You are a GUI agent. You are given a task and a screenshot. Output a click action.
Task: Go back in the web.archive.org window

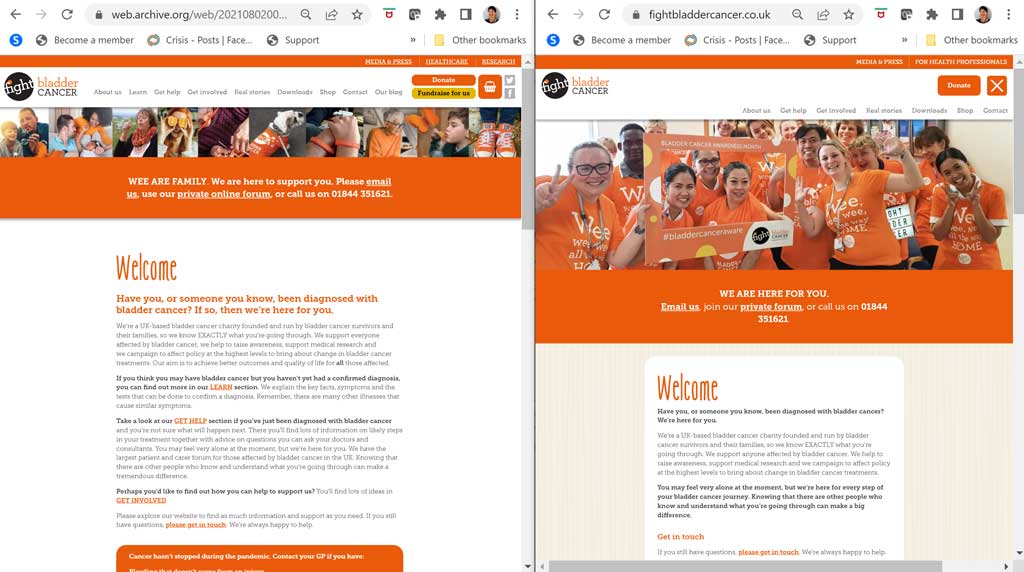coord(16,14)
